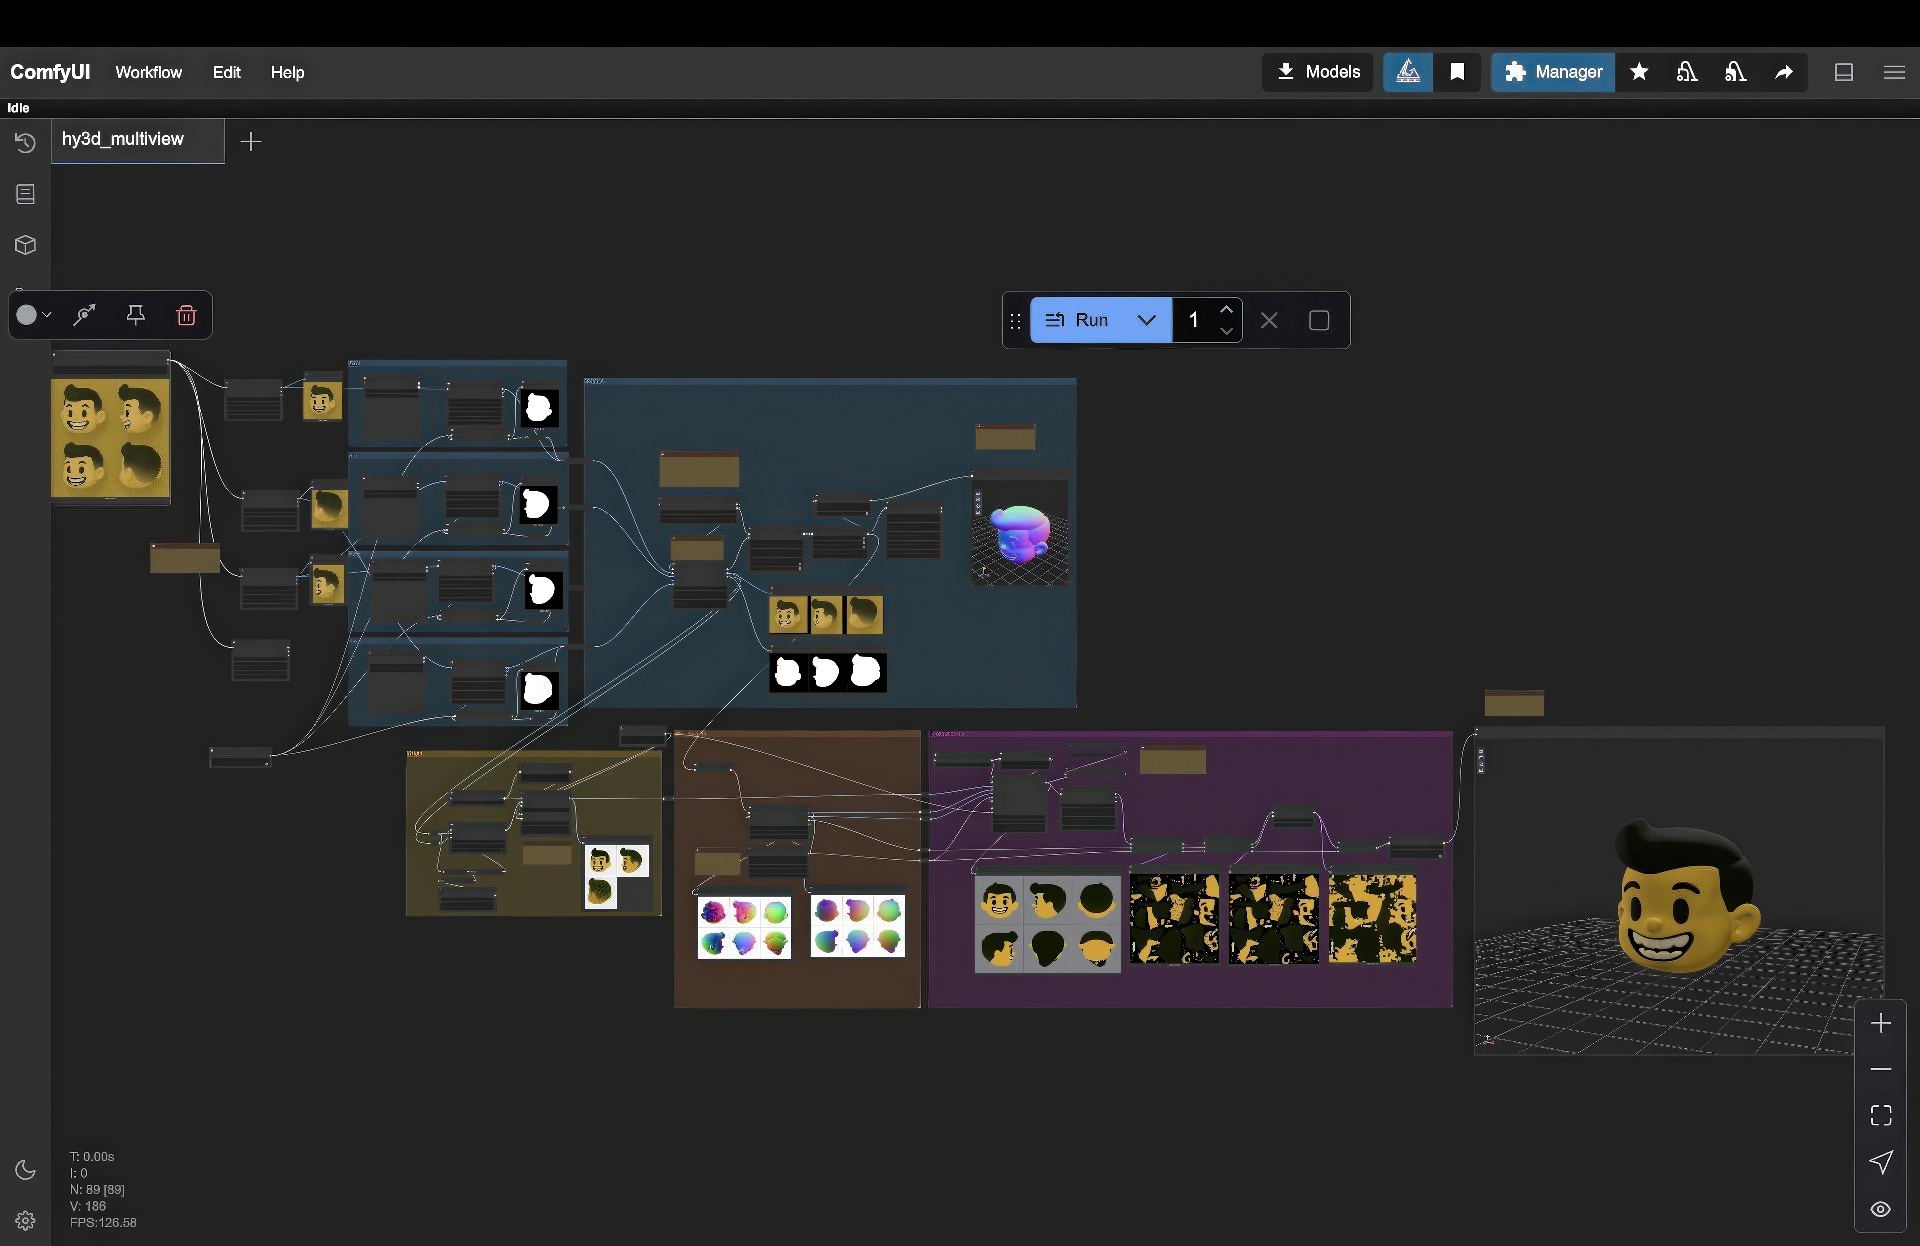Pin the selected node with pin icon
The height and width of the screenshot is (1246, 1920).
click(136, 316)
